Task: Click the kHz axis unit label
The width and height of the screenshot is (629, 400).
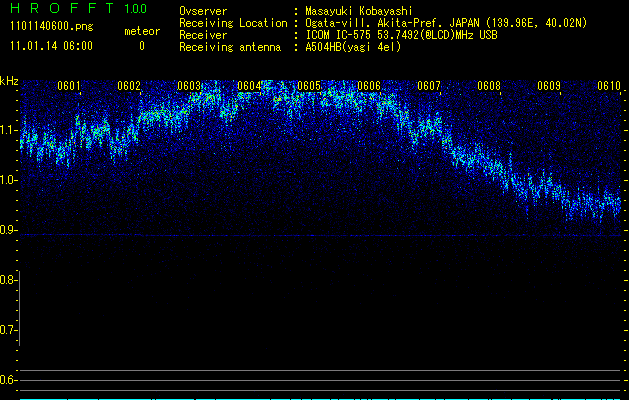Action: (x=9, y=80)
